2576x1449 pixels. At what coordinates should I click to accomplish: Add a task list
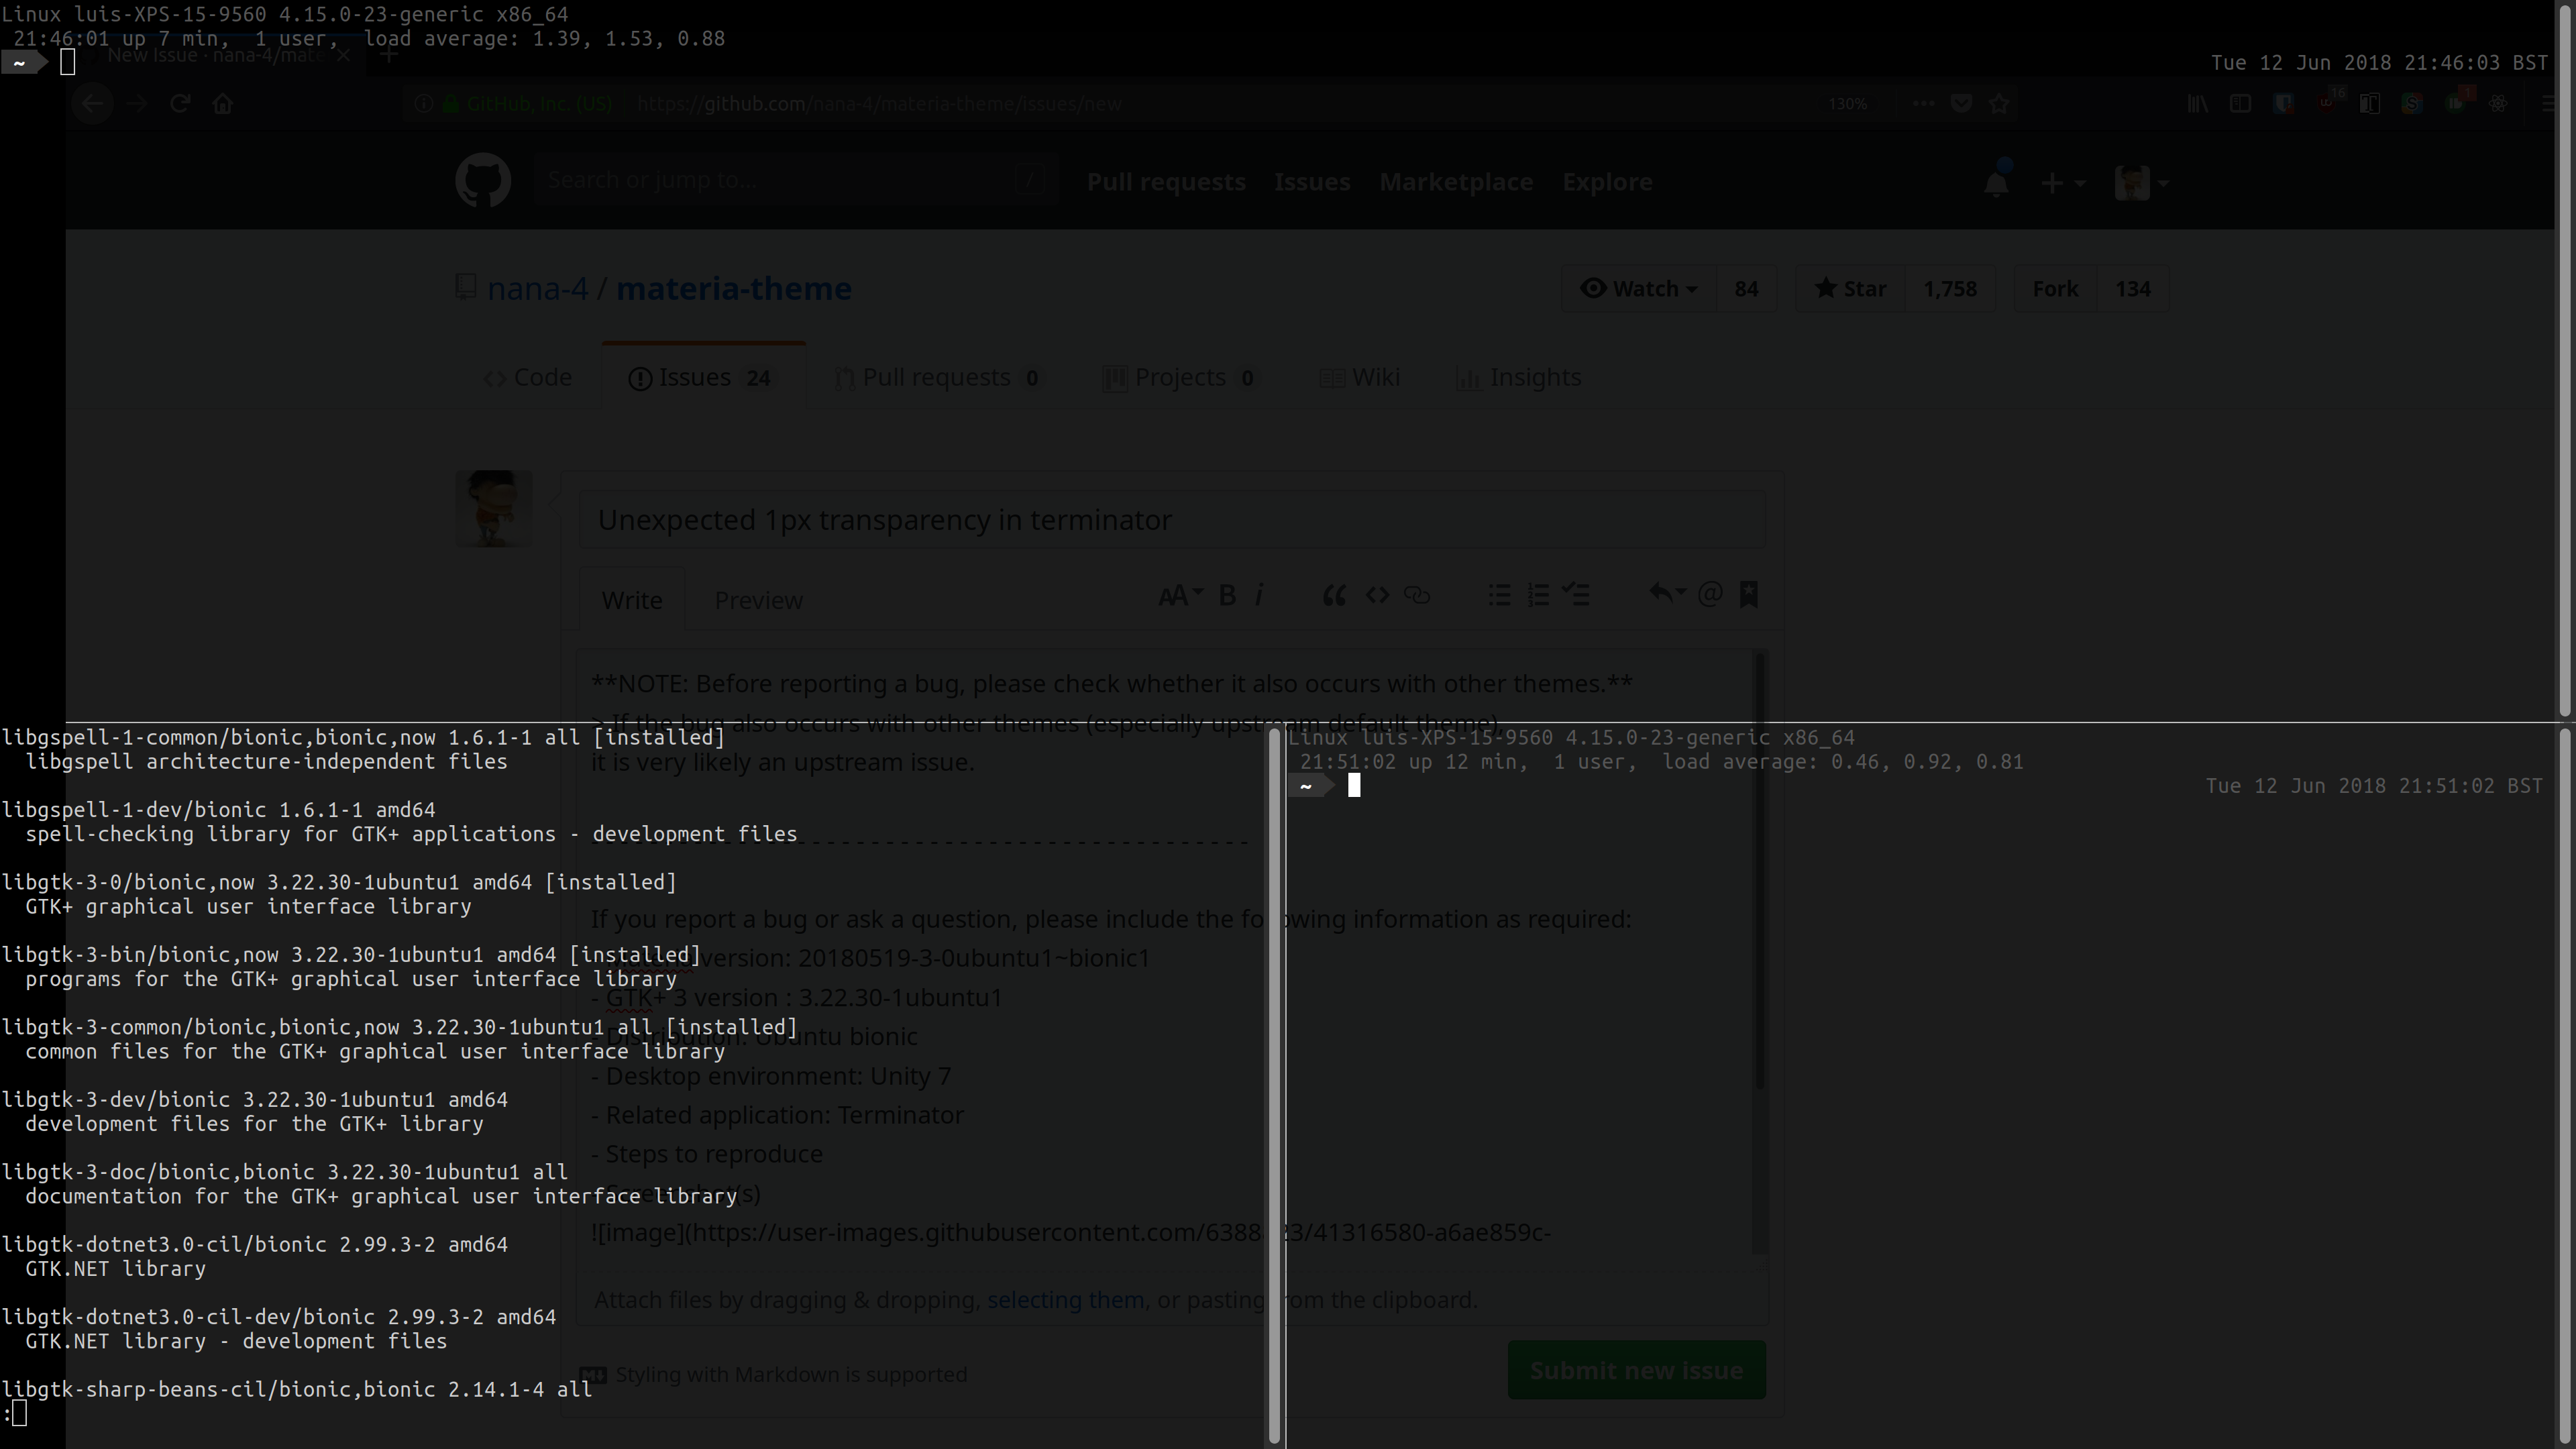[1577, 596]
